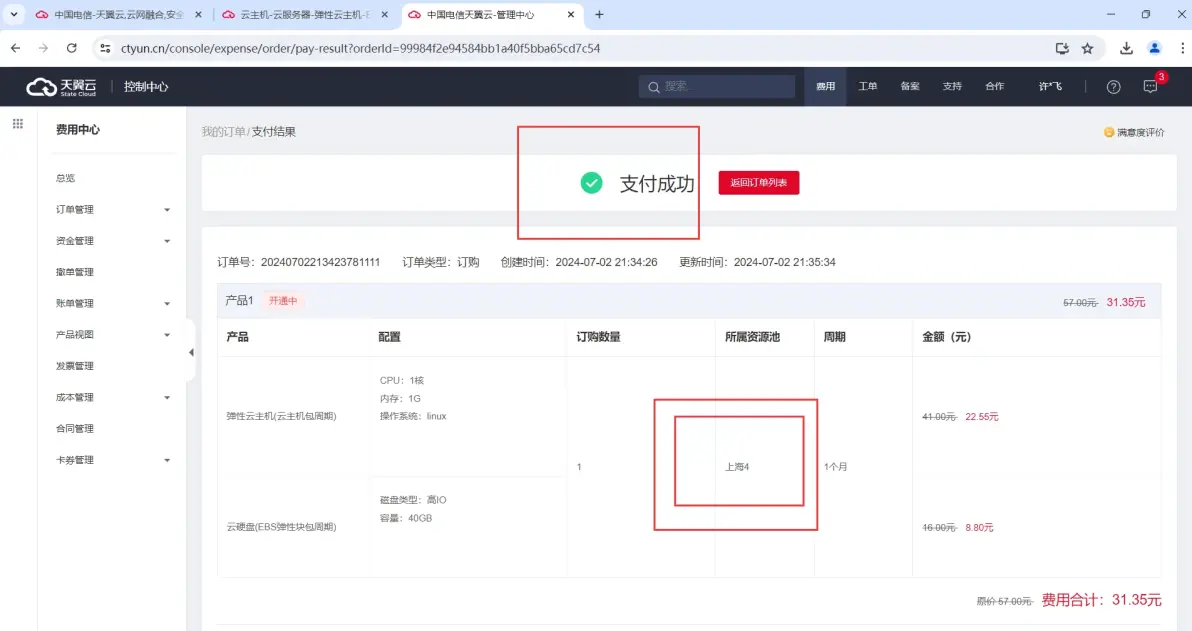Go to 控制中心 link in header
1192x631 pixels.
pyautogui.click(x=146, y=87)
